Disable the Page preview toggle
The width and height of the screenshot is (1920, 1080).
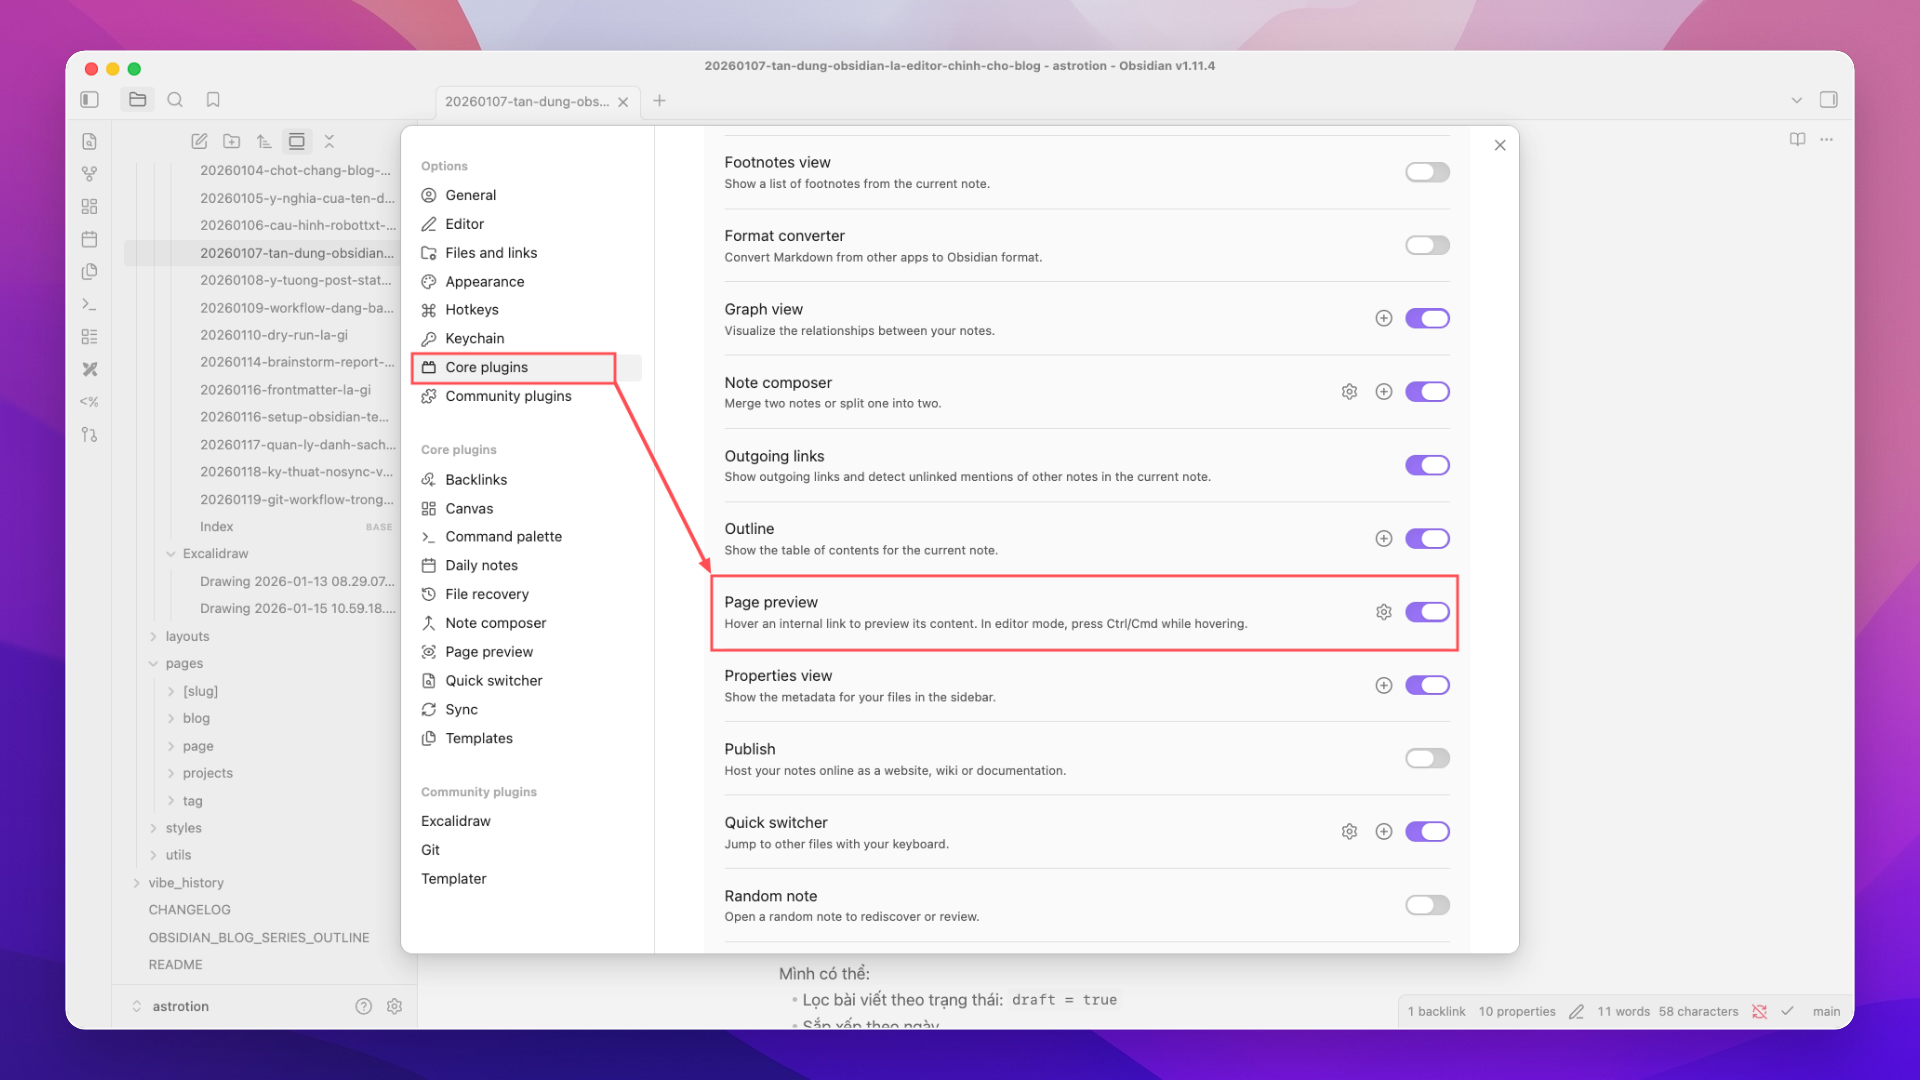1427,612
